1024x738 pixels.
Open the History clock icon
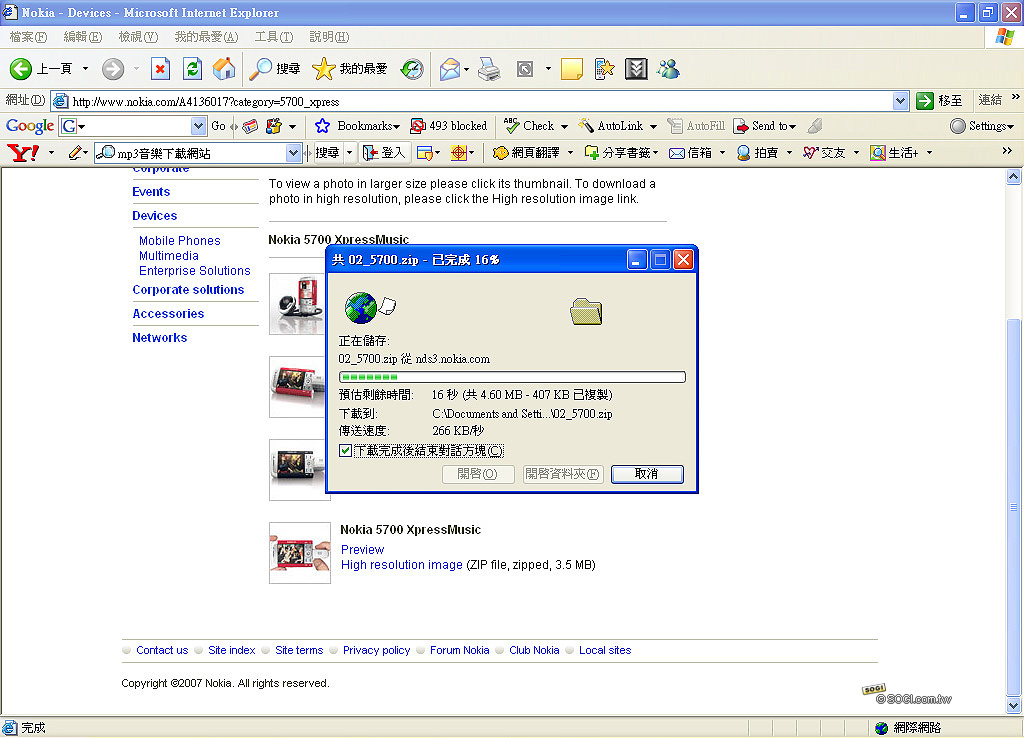412,69
